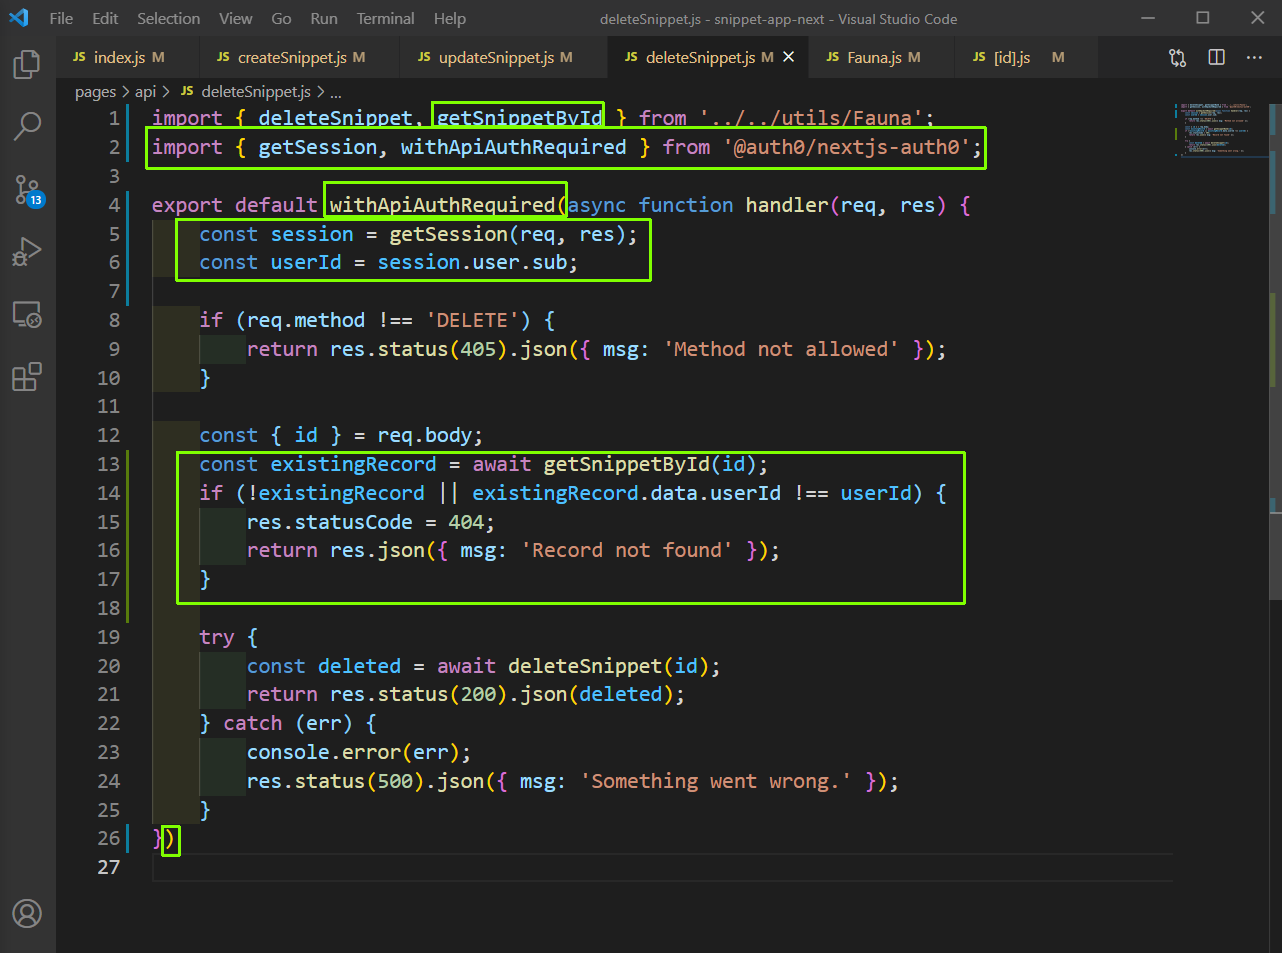The height and width of the screenshot is (953, 1282).
Task: Open the Remote Explorer view
Action: 27,315
